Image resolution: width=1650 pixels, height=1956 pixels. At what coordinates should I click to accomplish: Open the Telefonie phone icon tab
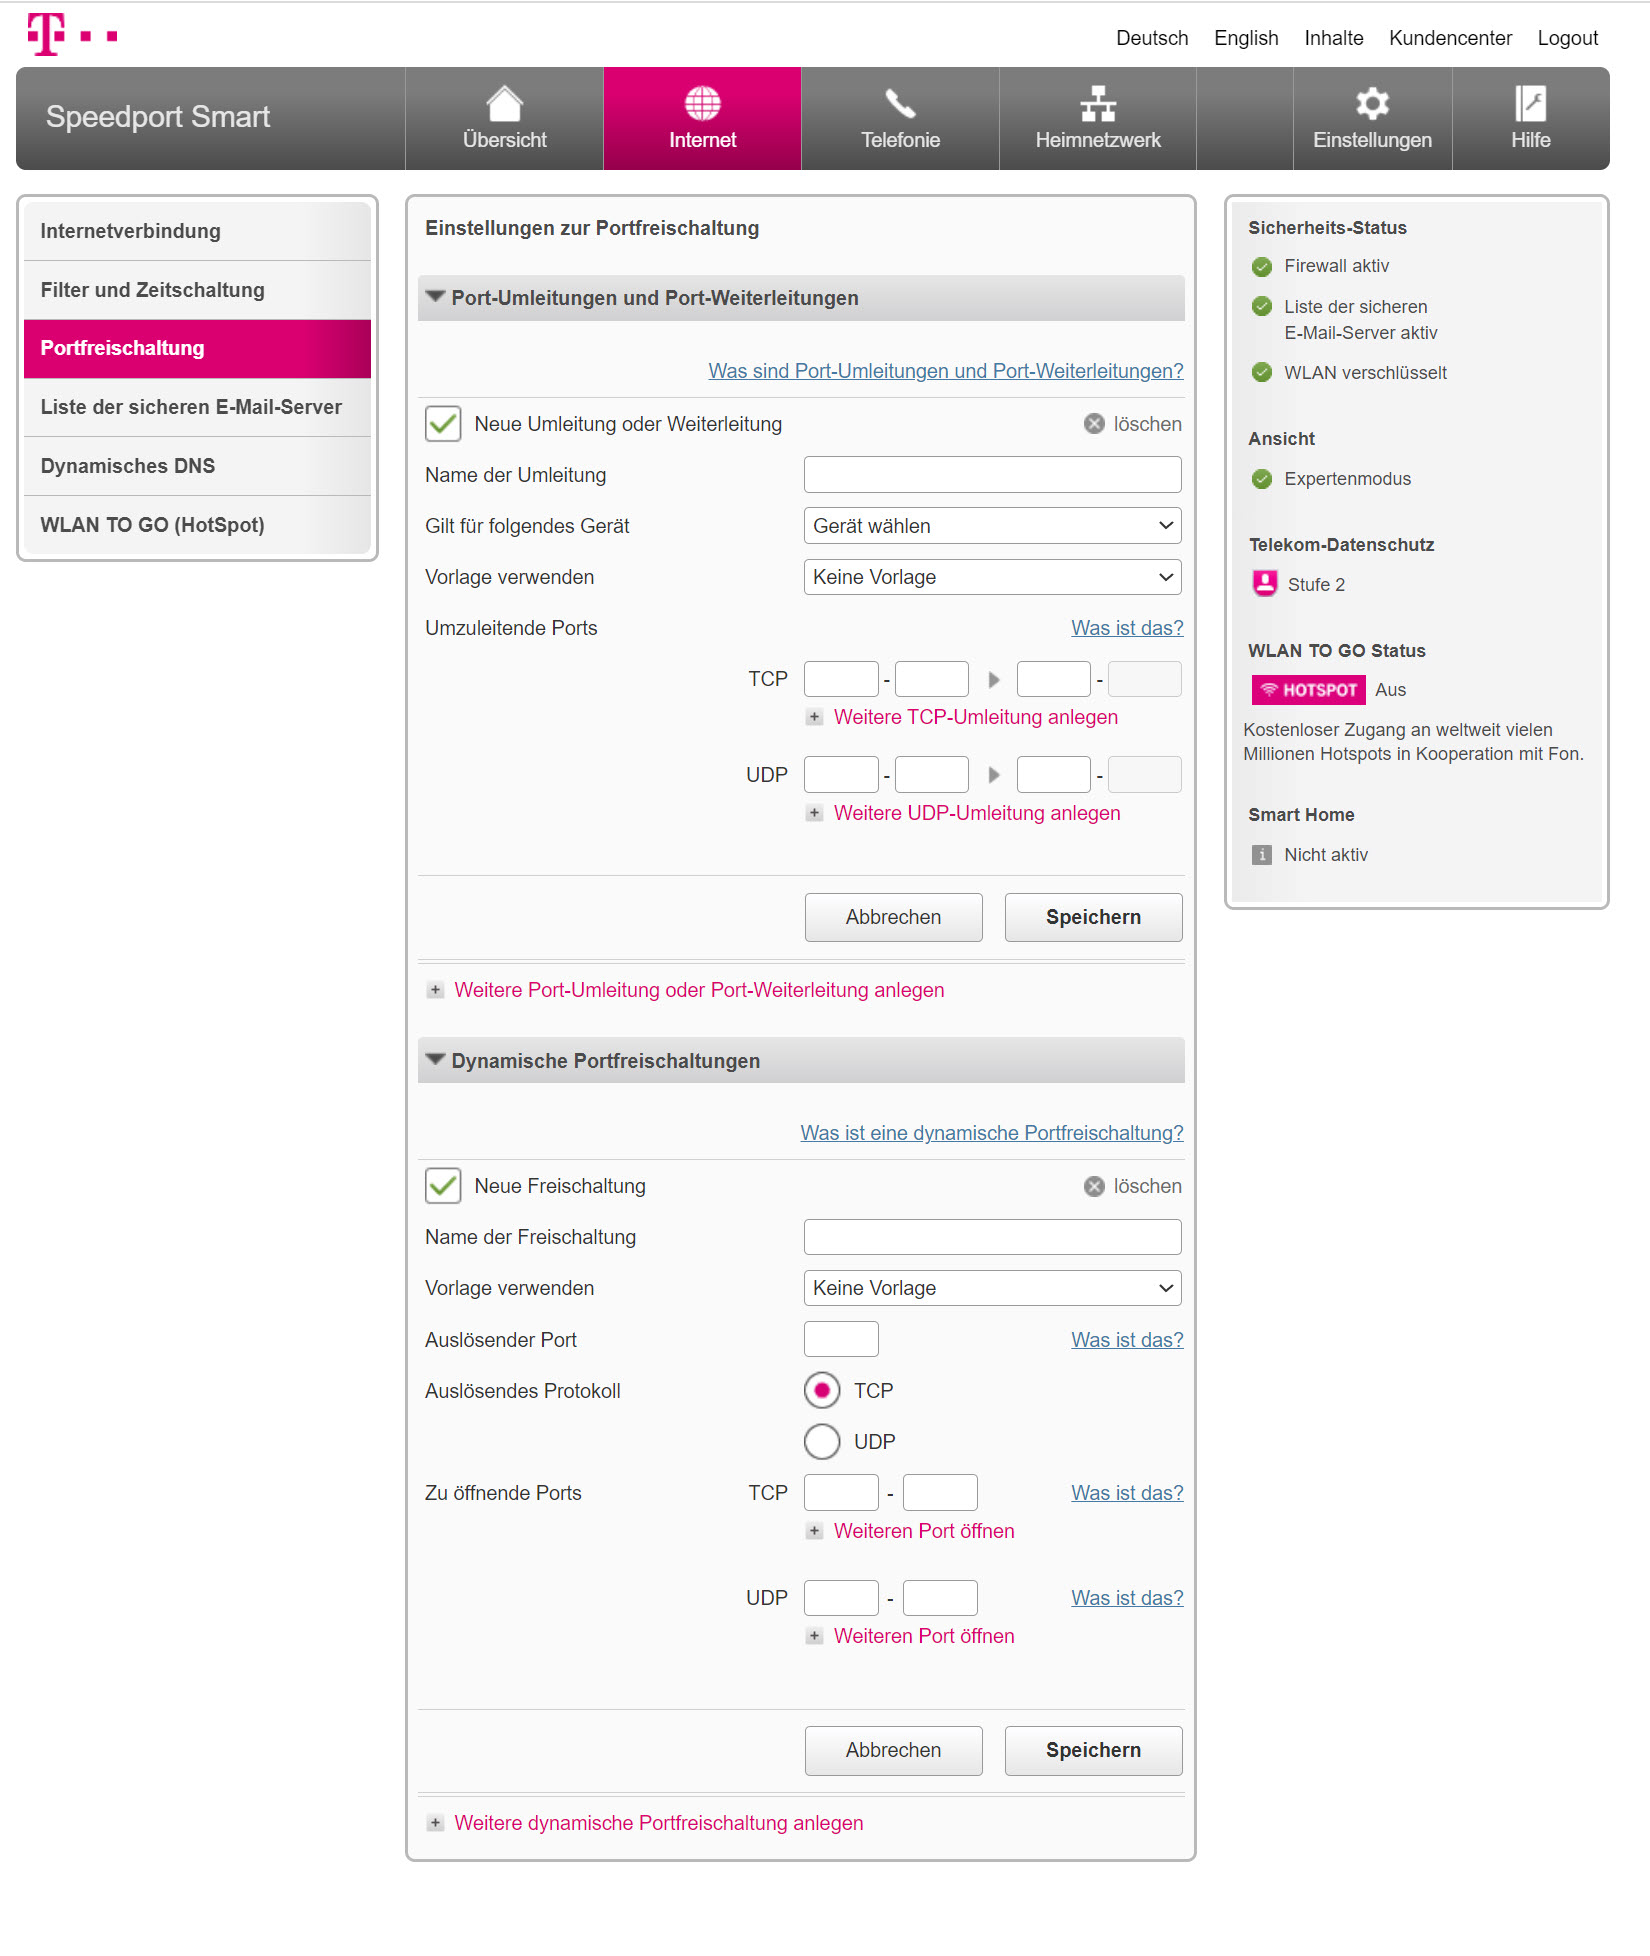900,118
